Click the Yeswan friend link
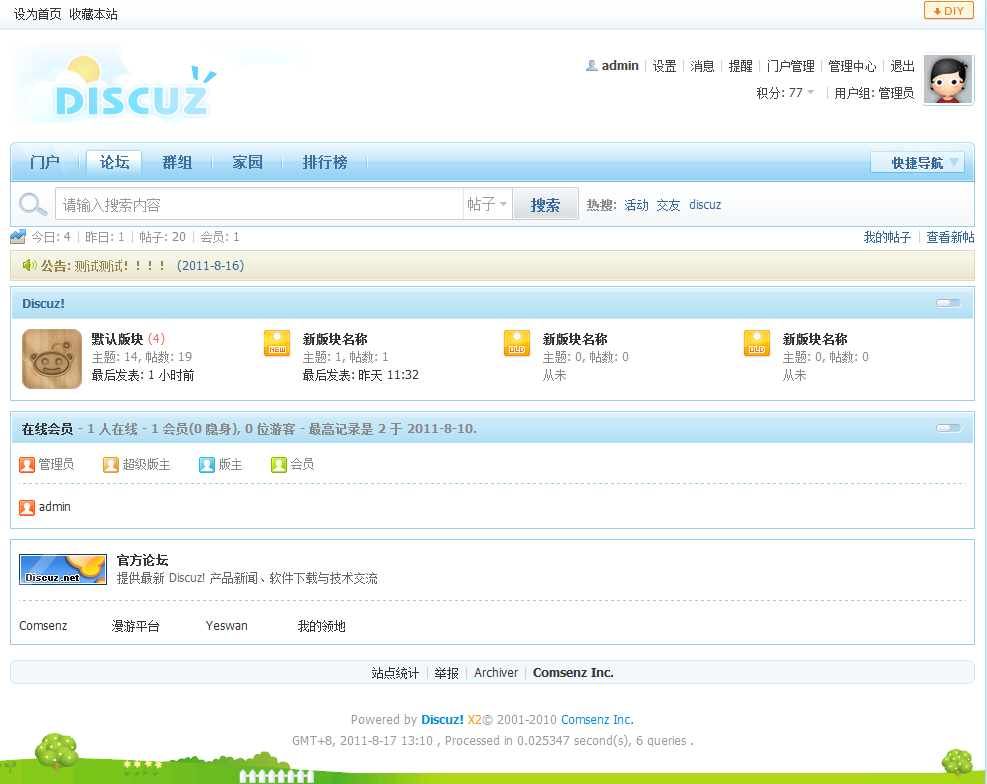This screenshot has width=987, height=784. (x=227, y=626)
